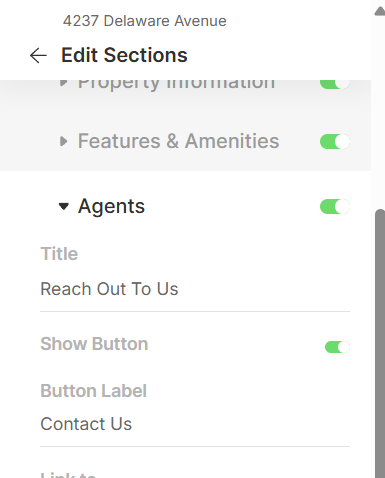Click the Title field containing Reach Out To Us
The height and width of the screenshot is (478, 385).
pyautogui.click(x=195, y=289)
